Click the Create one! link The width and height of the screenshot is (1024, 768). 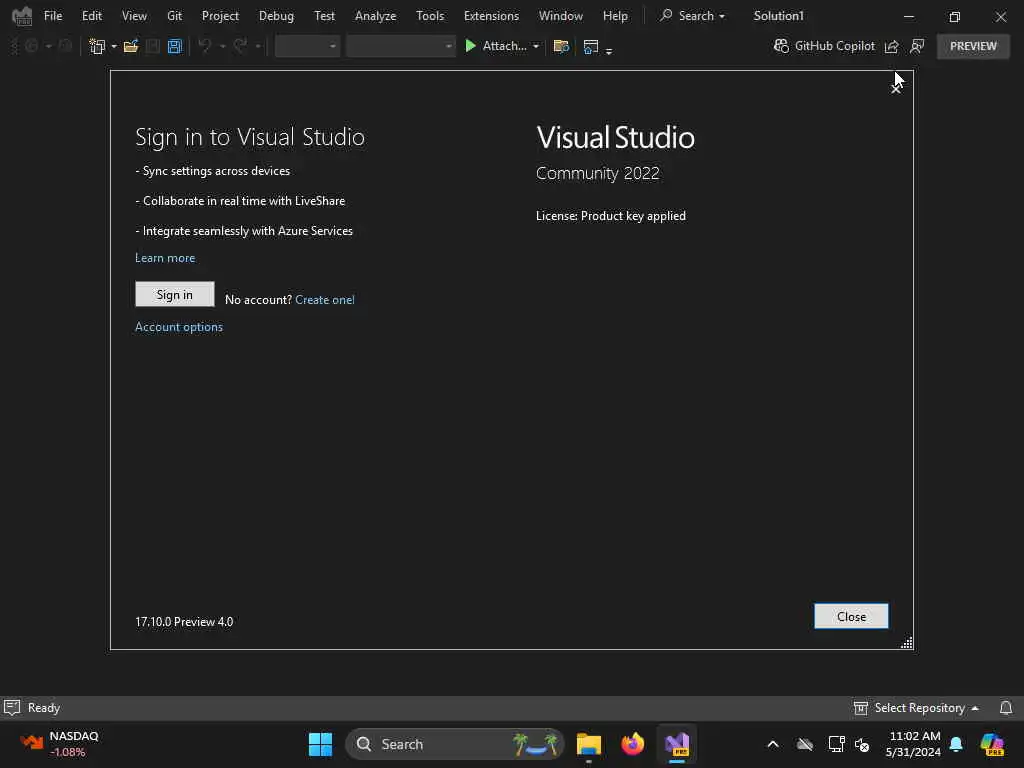325,300
